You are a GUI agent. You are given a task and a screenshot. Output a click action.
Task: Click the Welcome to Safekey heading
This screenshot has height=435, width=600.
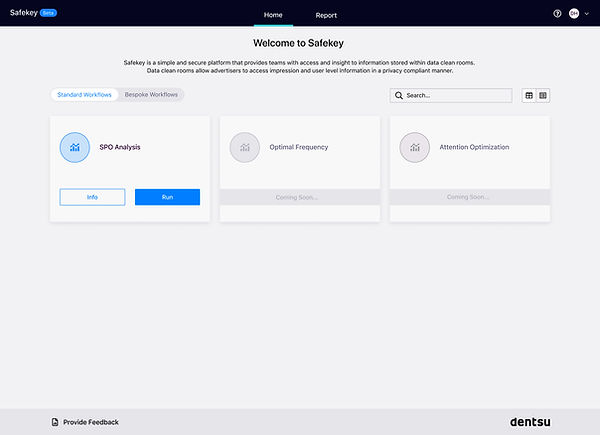298,43
